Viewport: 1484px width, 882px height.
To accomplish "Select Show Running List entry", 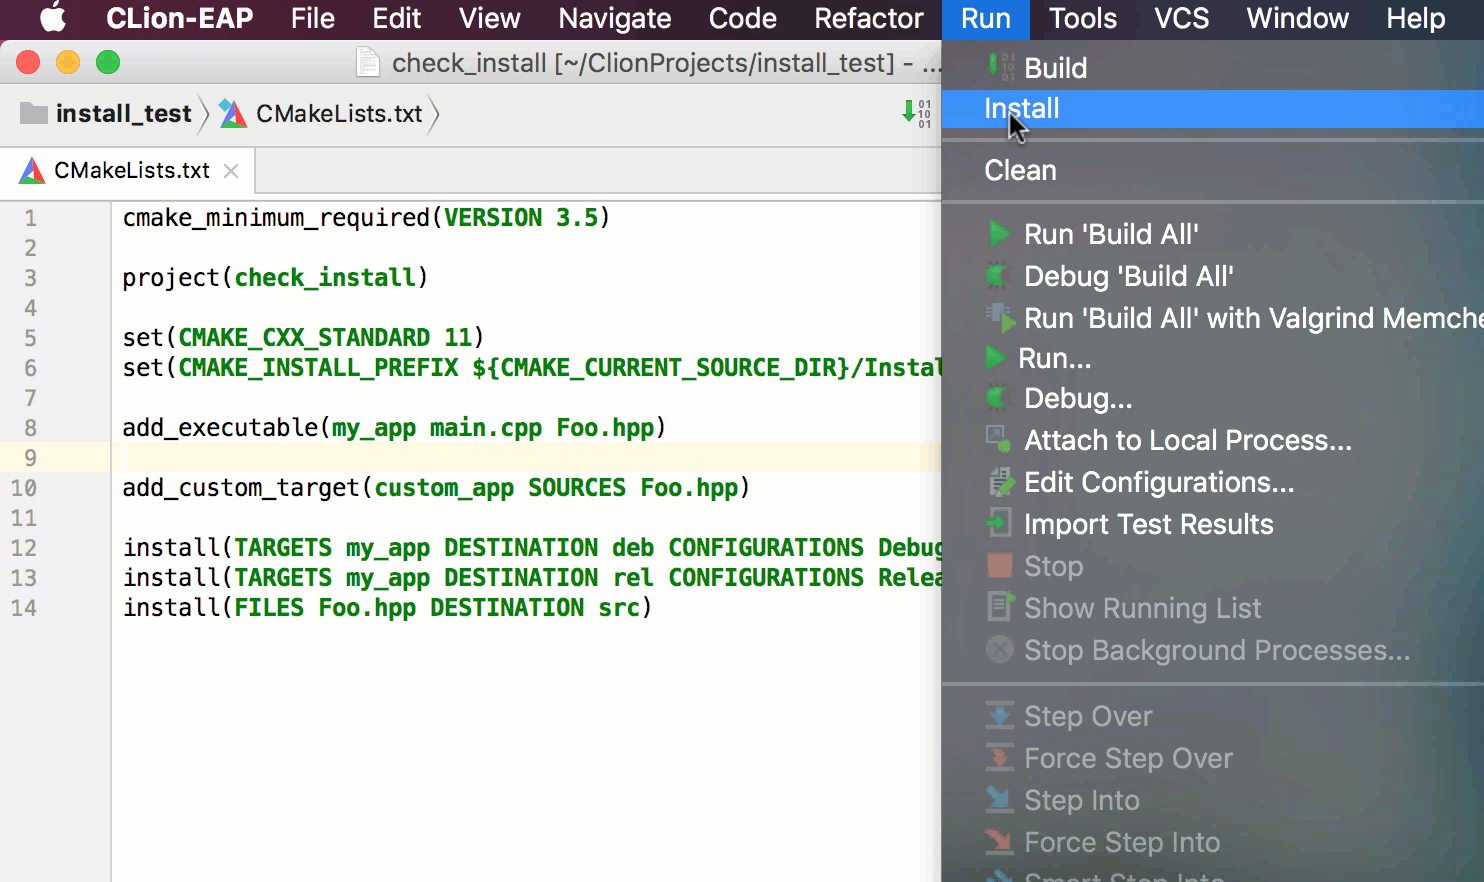I will coord(1213,608).
